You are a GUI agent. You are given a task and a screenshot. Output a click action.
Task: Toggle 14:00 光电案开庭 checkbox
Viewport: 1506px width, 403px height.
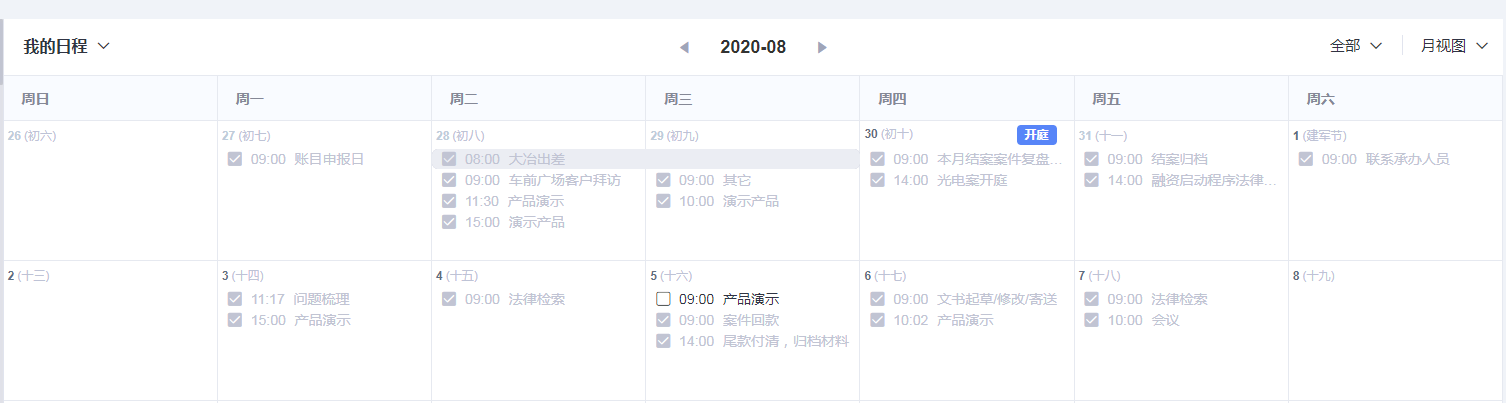pos(877,180)
